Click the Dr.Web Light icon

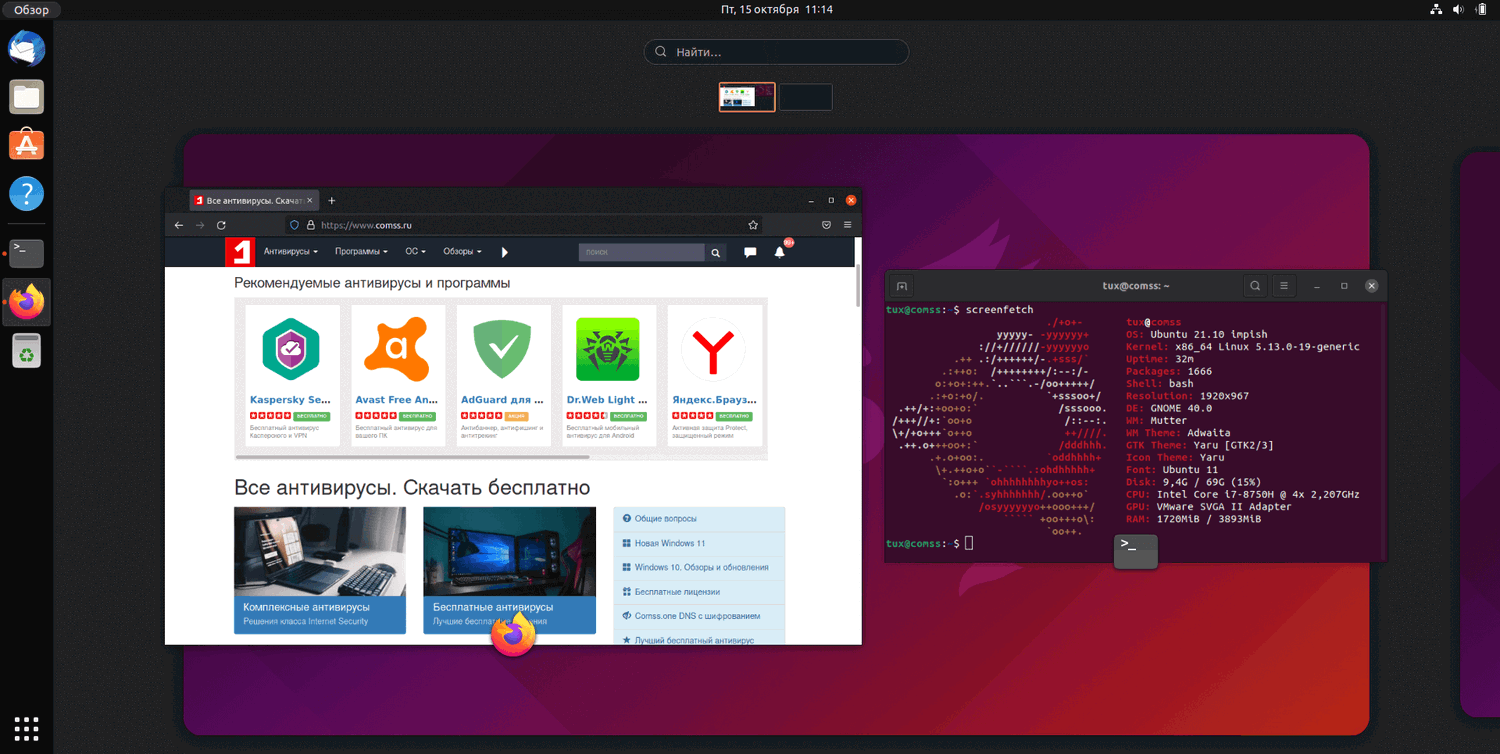pos(608,349)
